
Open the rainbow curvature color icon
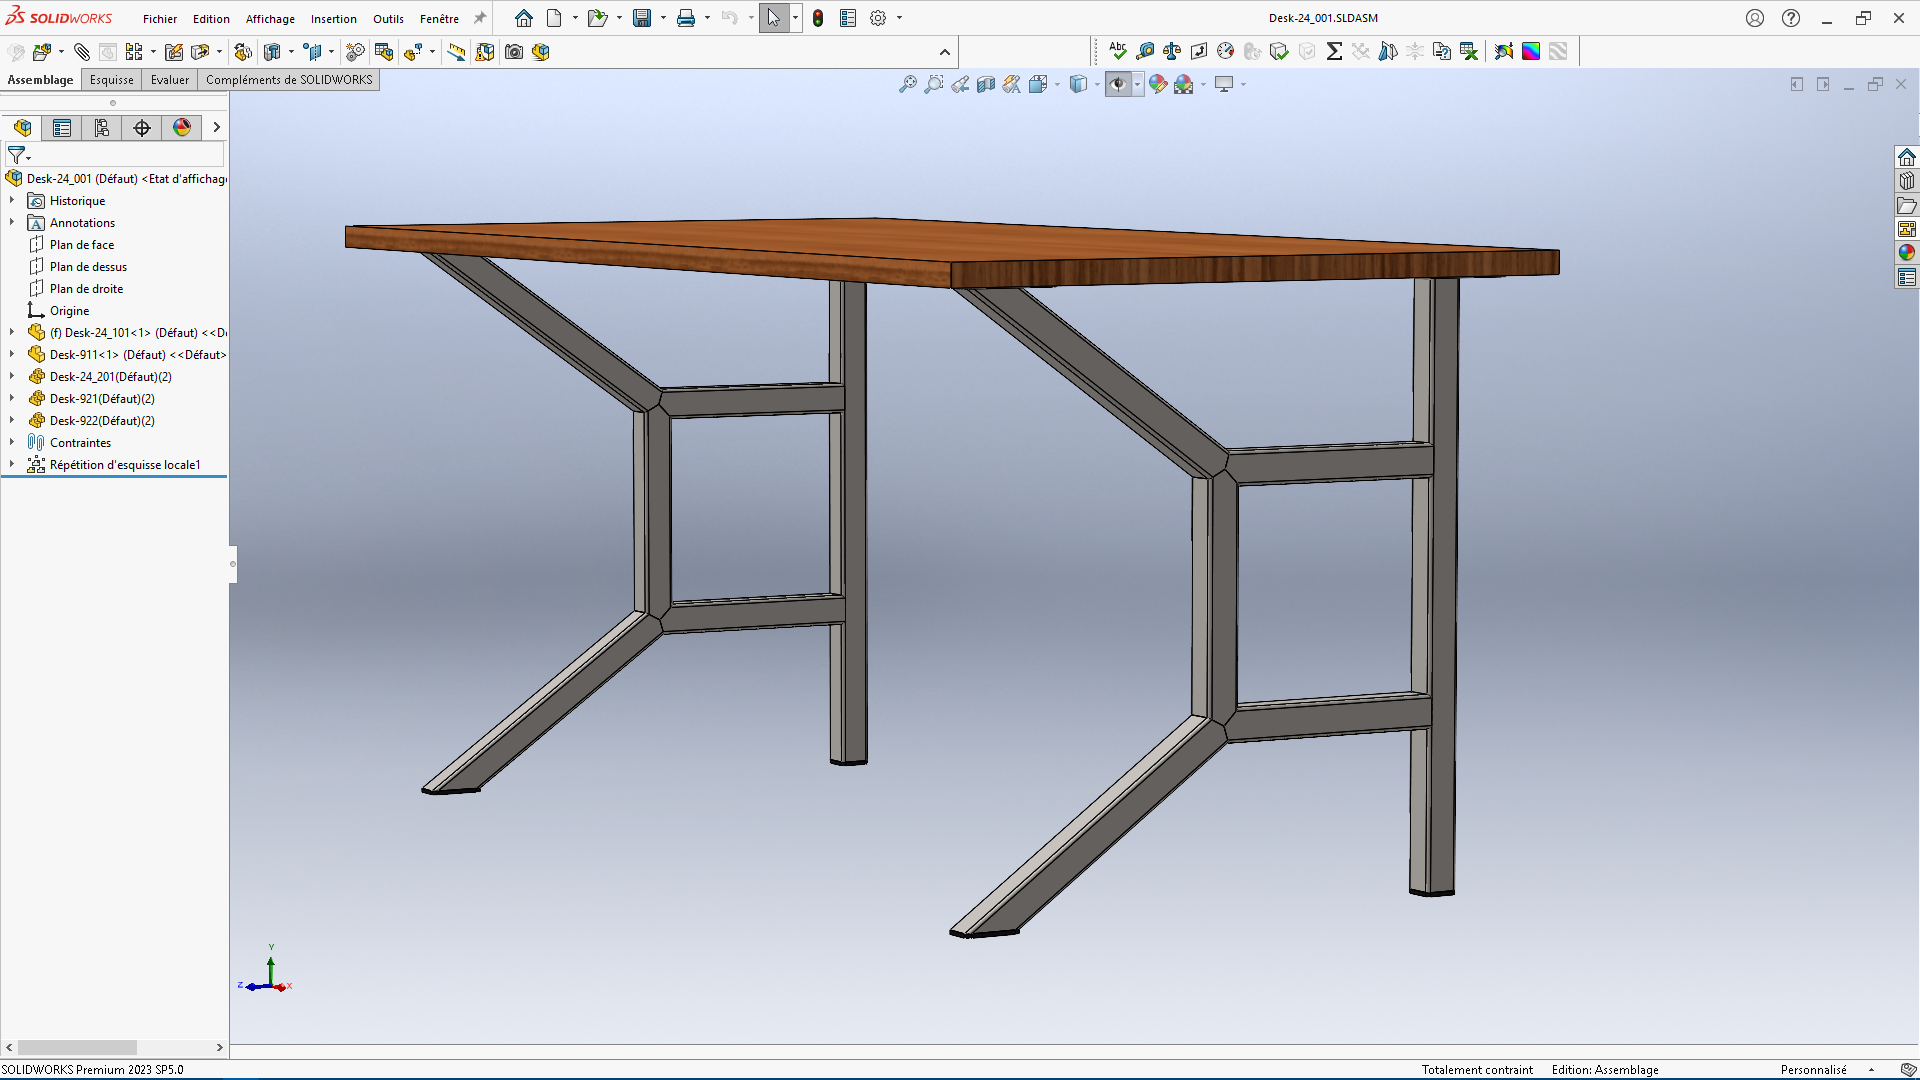click(x=1531, y=51)
